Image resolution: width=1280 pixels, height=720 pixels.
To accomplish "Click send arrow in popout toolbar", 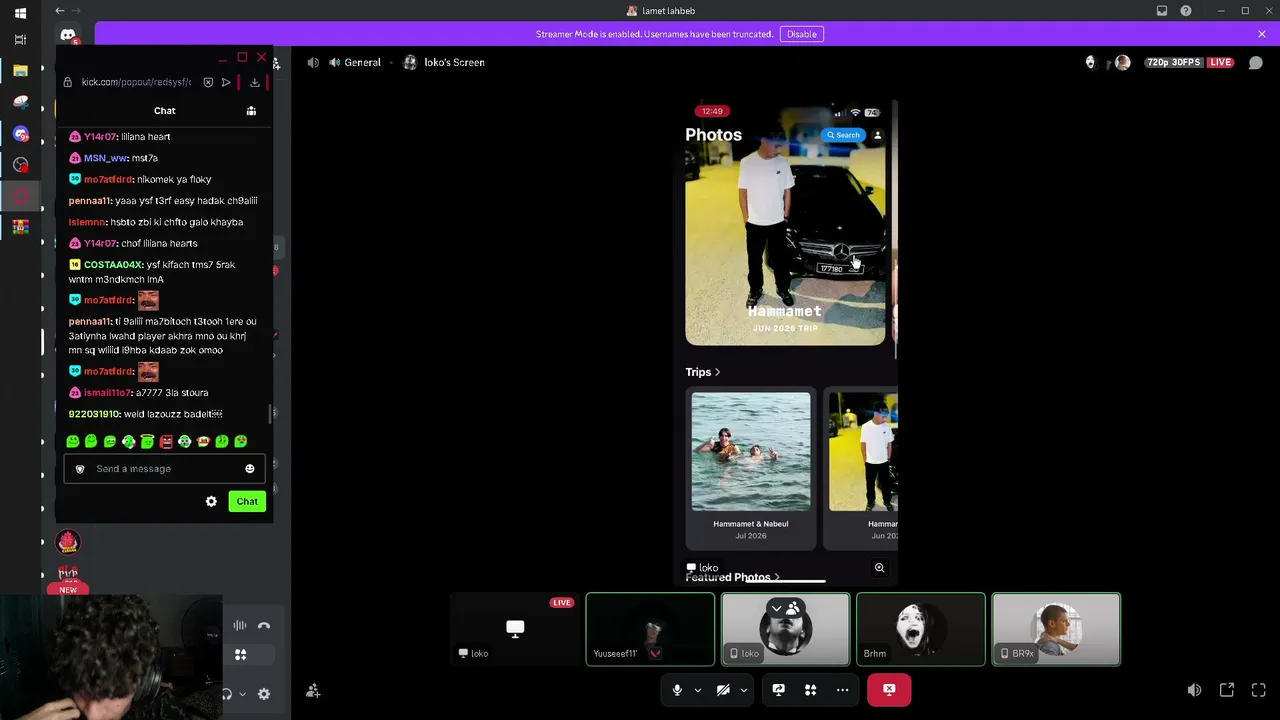I will pos(226,82).
